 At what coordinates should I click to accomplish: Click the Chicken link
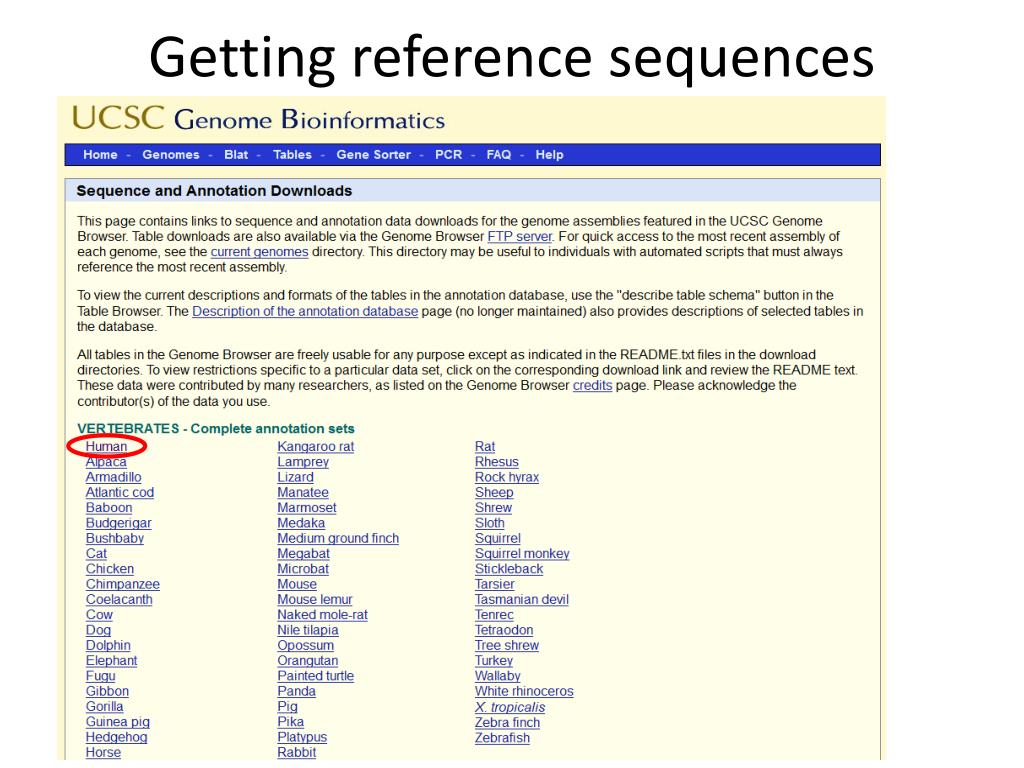(x=110, y=569)
